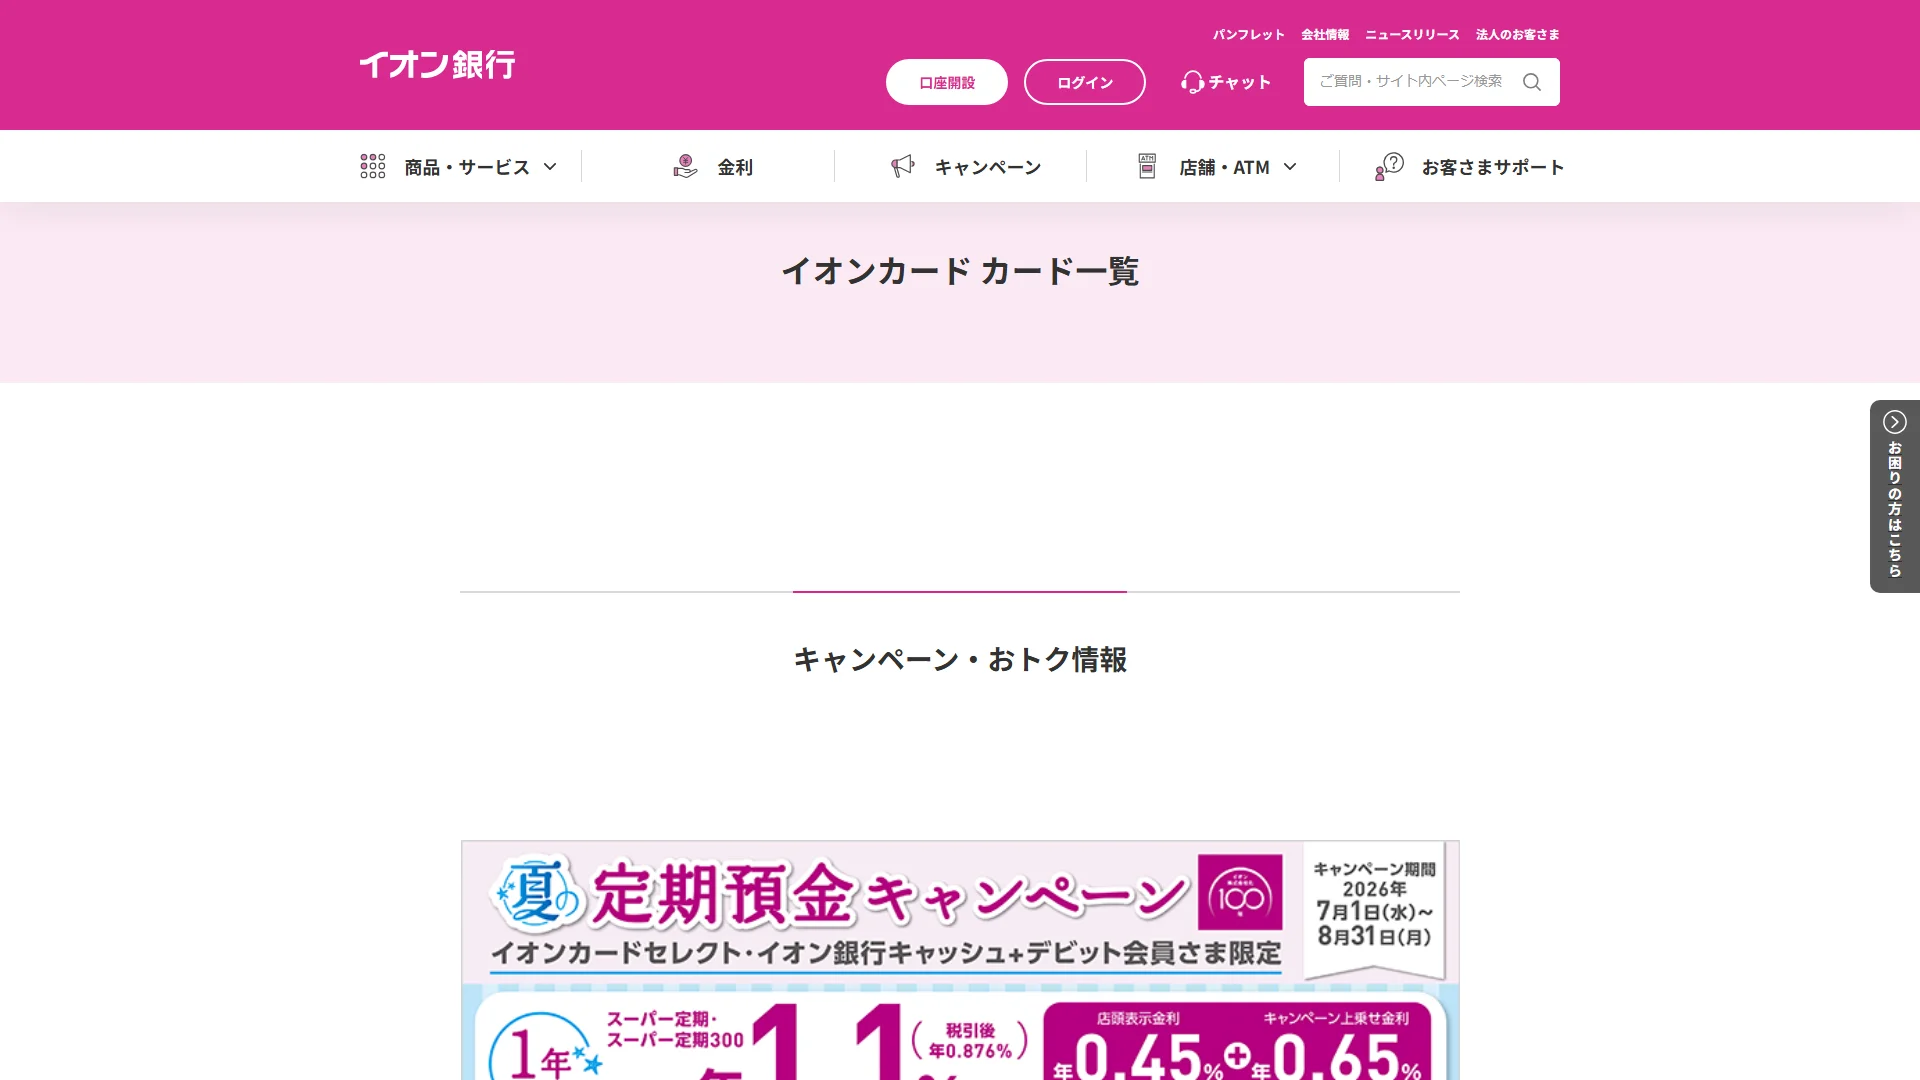Click the 店舗・ATM machine icon
Screen dimensions: 1920x1080
coord(1147,166)
